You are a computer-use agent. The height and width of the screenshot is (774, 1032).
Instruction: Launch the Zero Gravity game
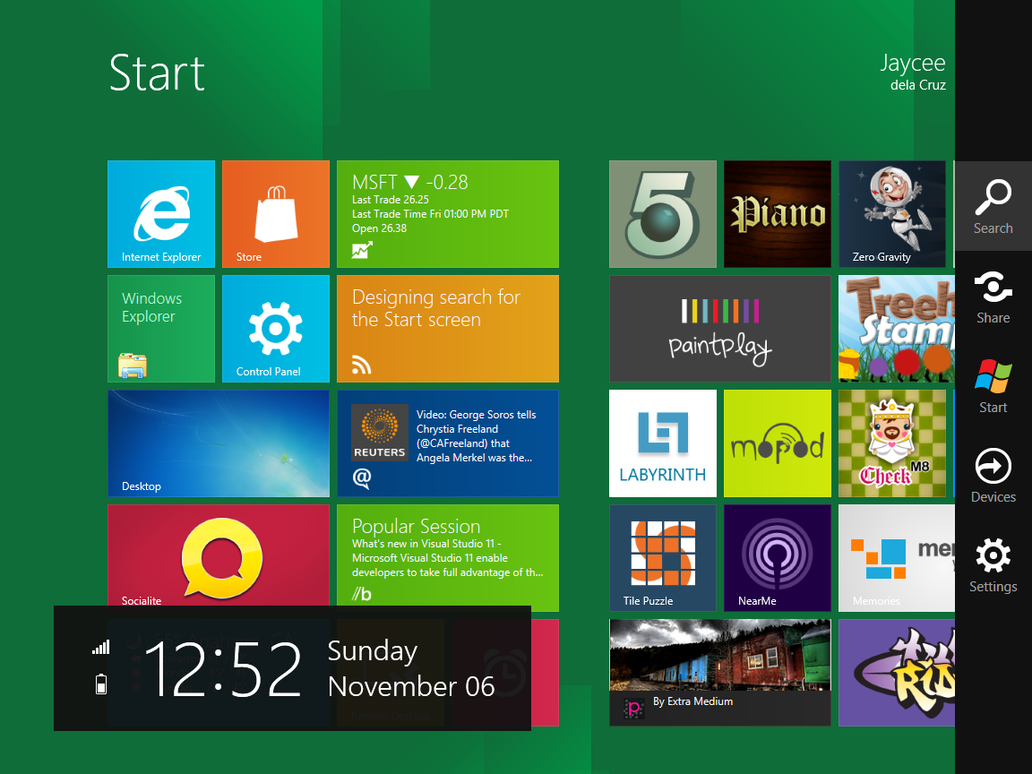pyautogui.click(x=892, y=214)
